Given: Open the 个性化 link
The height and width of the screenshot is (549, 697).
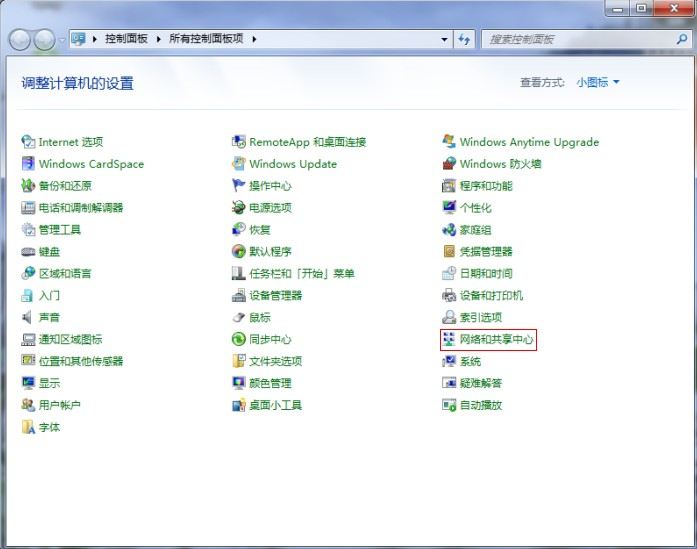Looking at the screenshot, I should (476, 208).
